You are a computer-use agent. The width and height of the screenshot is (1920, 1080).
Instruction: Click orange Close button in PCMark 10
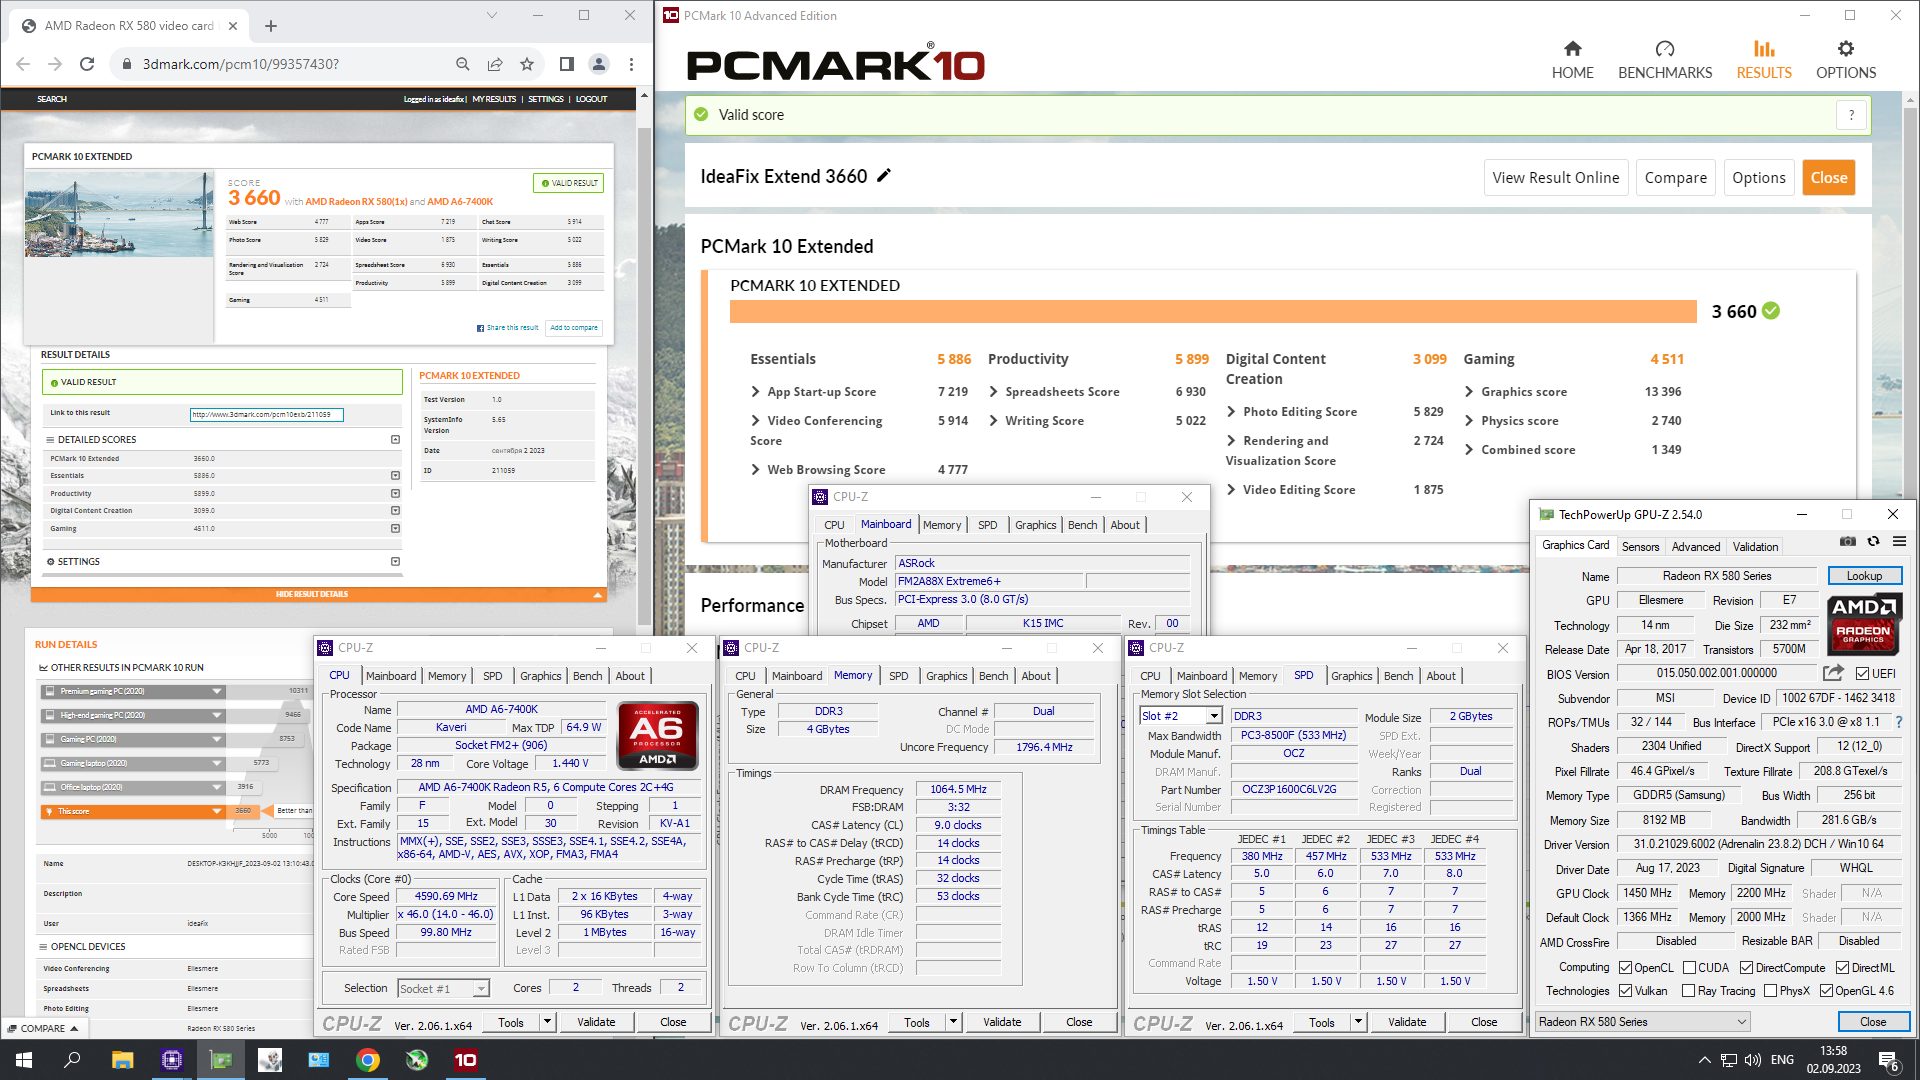[x=1829, y=177]
